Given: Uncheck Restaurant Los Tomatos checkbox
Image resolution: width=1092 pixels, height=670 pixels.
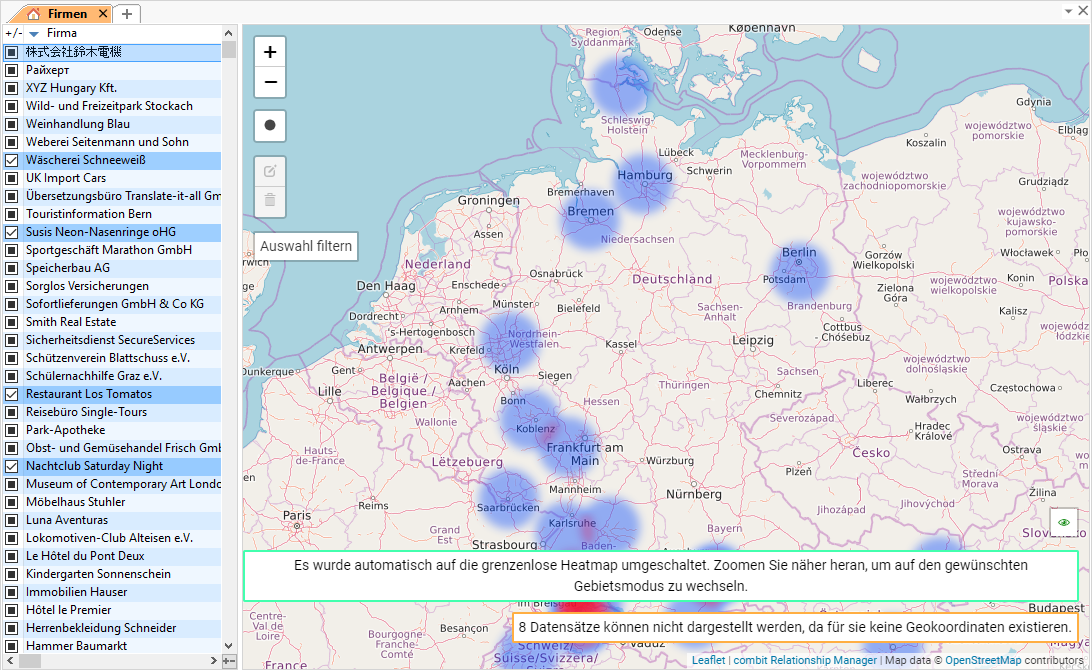Looking at the screenshot, I should [x=11, y=394].
